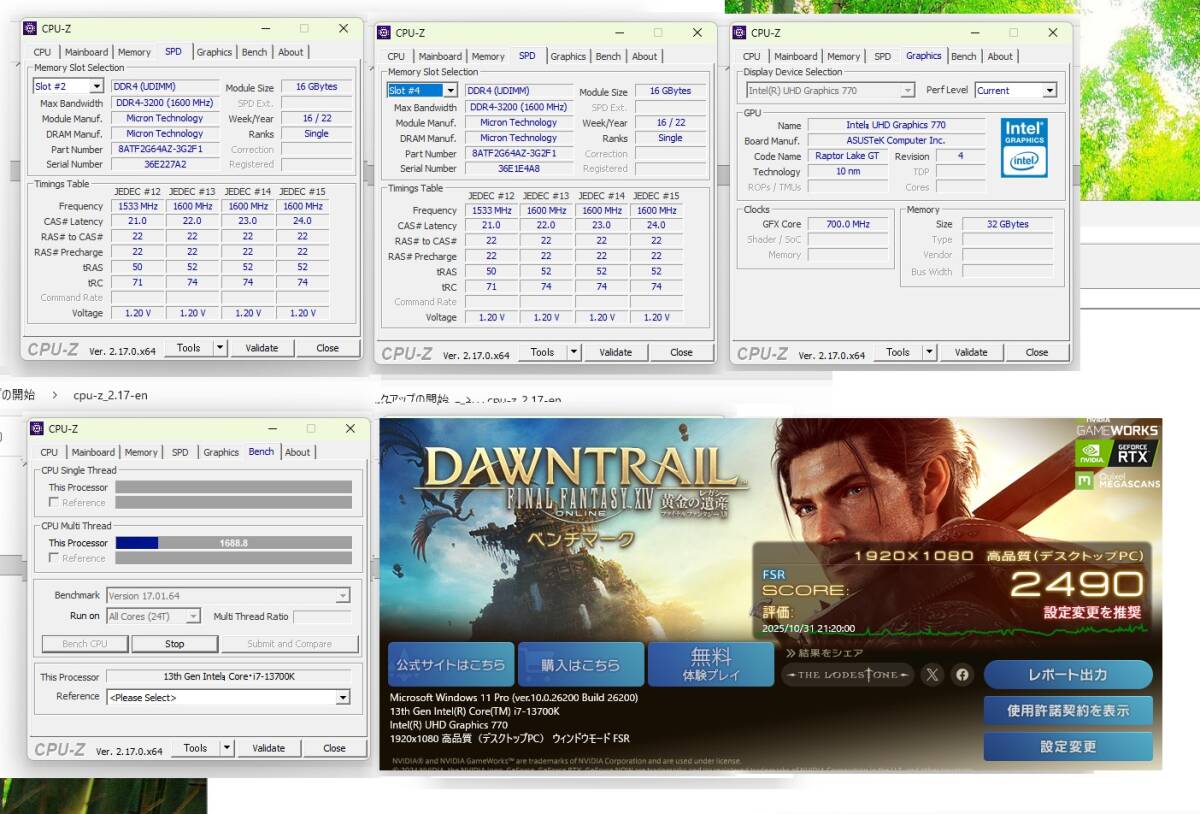Share the score via Facebook icon
Viewport: 1200px width, 814px height.
click(x=962, y=675)
